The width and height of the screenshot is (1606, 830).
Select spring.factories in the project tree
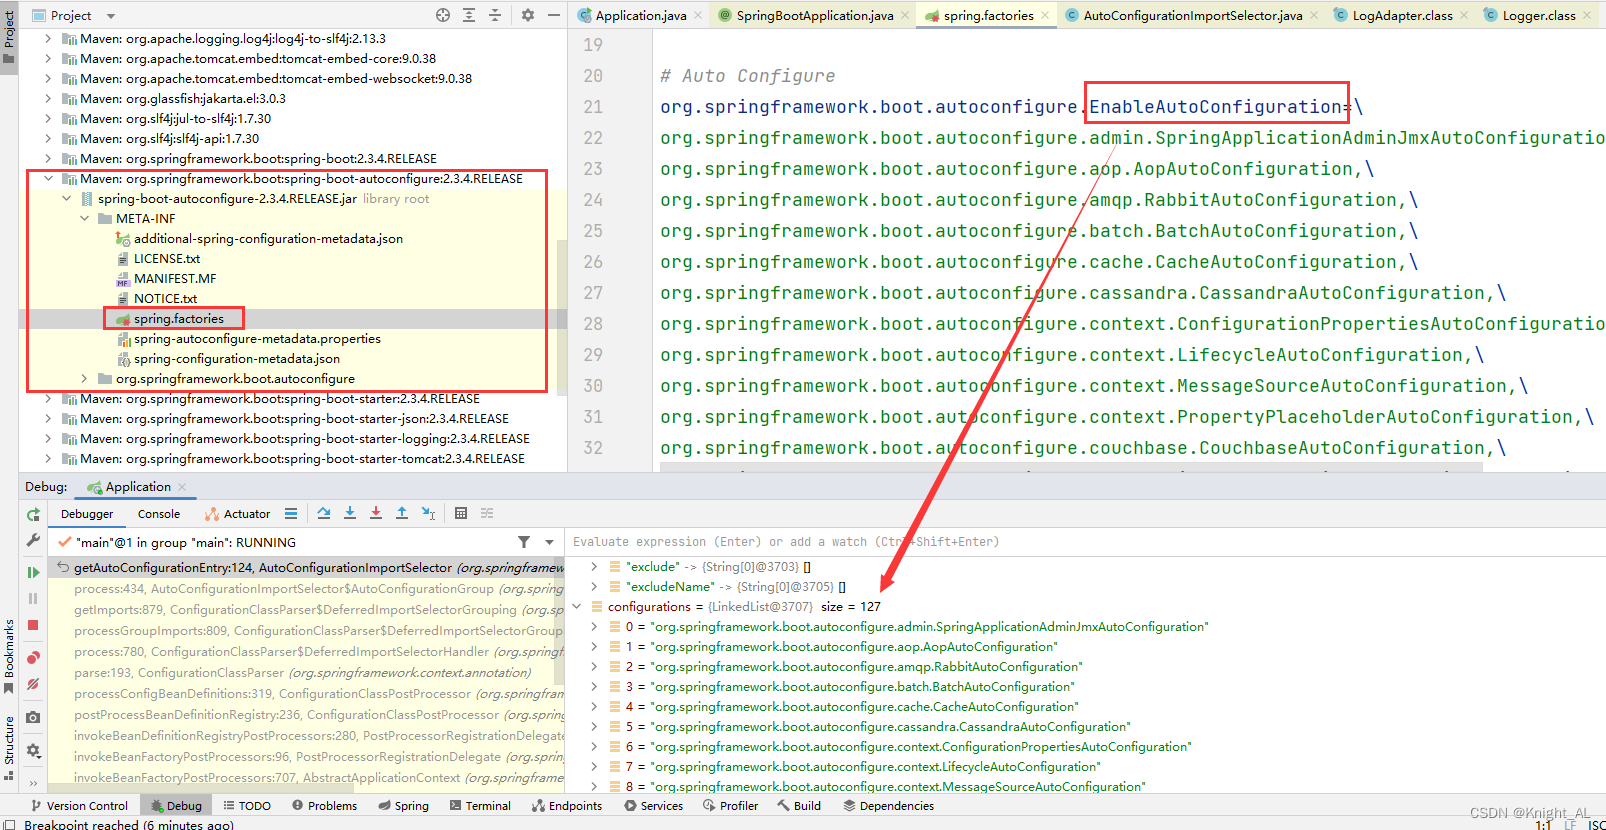point(179,319)
